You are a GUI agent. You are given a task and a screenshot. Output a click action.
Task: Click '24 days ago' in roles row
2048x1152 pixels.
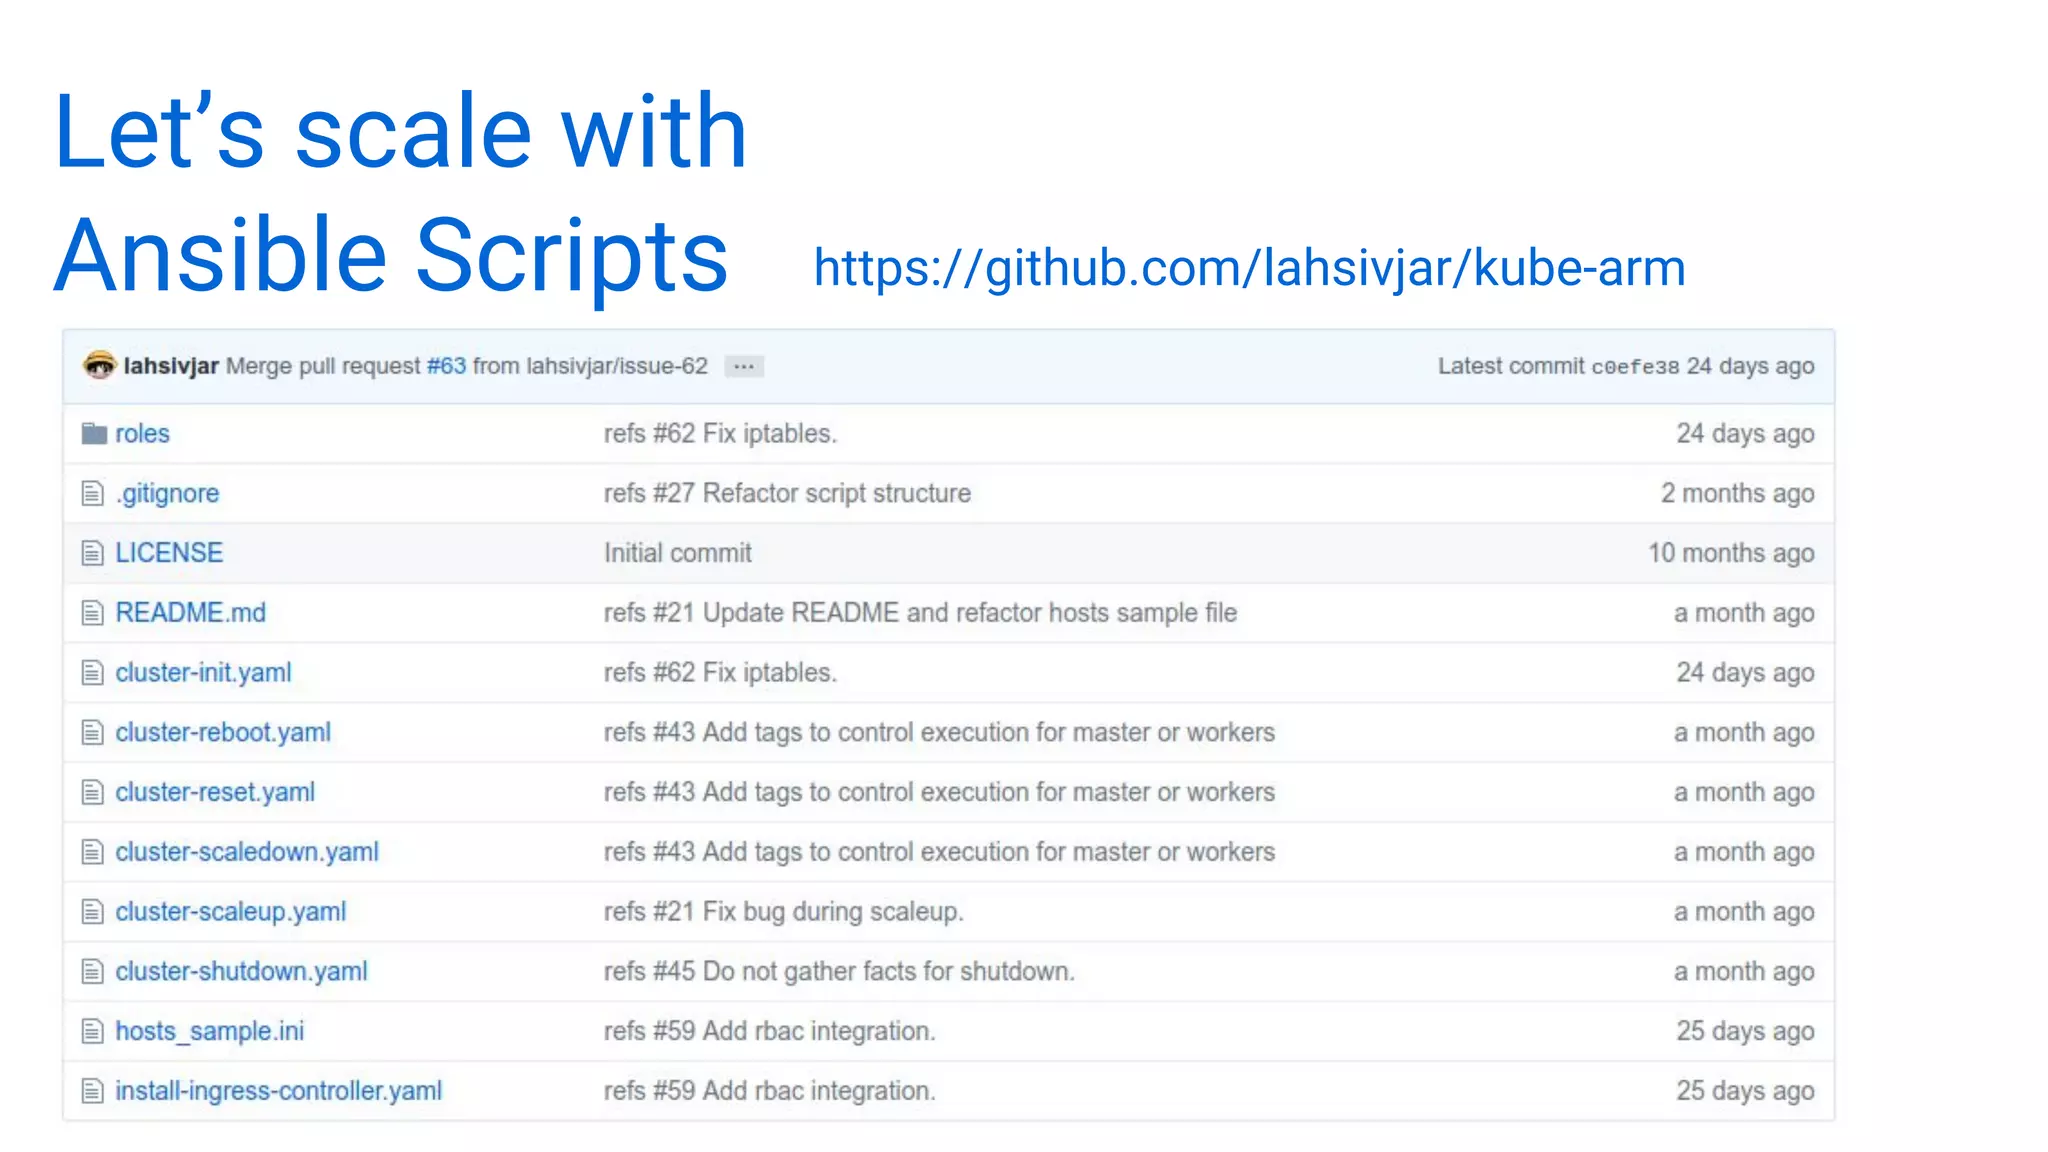coord(1745,434)
